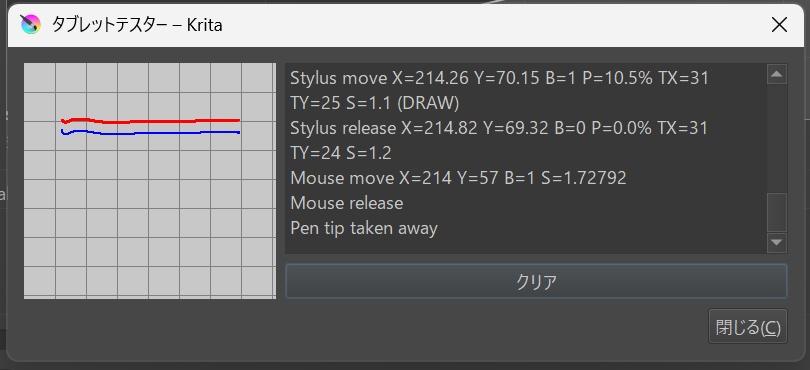The image size is (810, 370).
Task: Select the "Stylus release X=214.82" log line
Action: coord(499,128)
